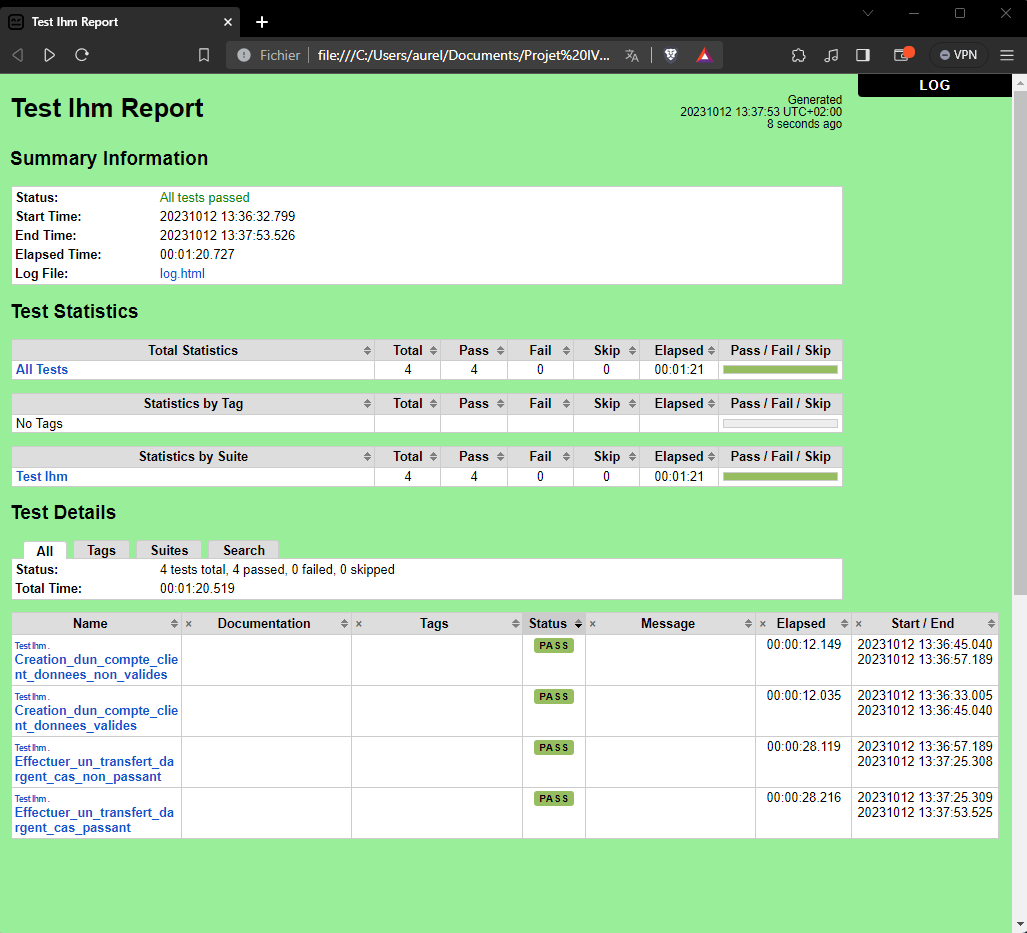Open the translate page icon in address bar

(631, 55)
